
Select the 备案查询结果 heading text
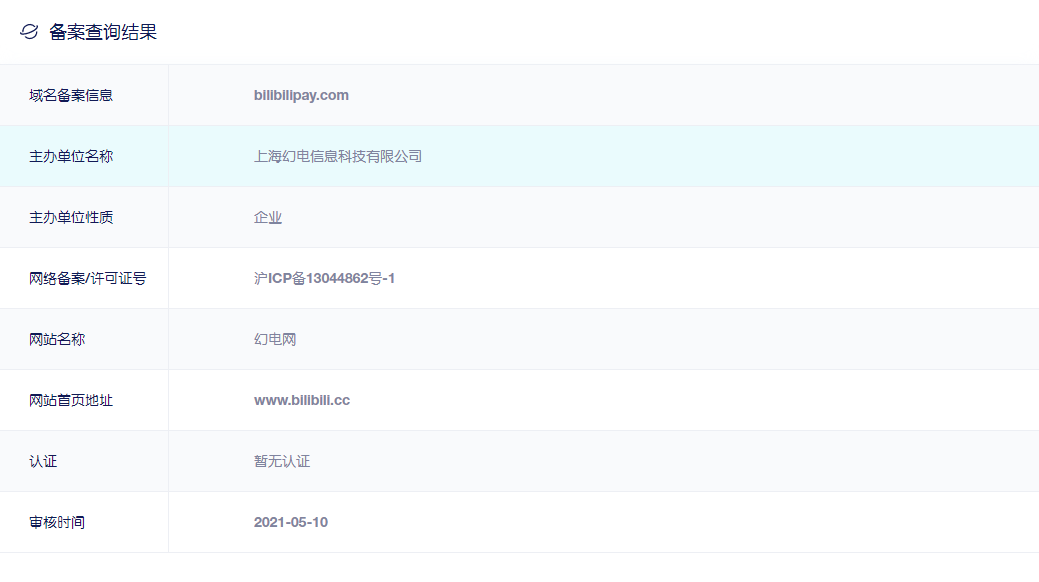(103, 32)
